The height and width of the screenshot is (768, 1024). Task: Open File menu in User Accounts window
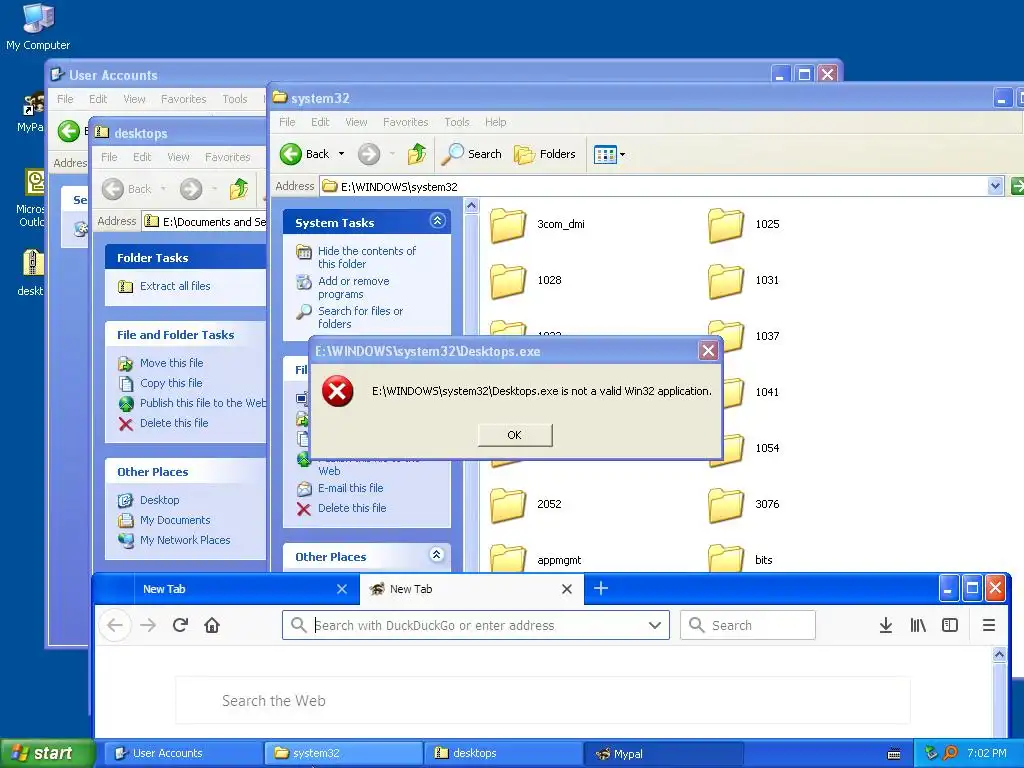[x=65, y=99]
